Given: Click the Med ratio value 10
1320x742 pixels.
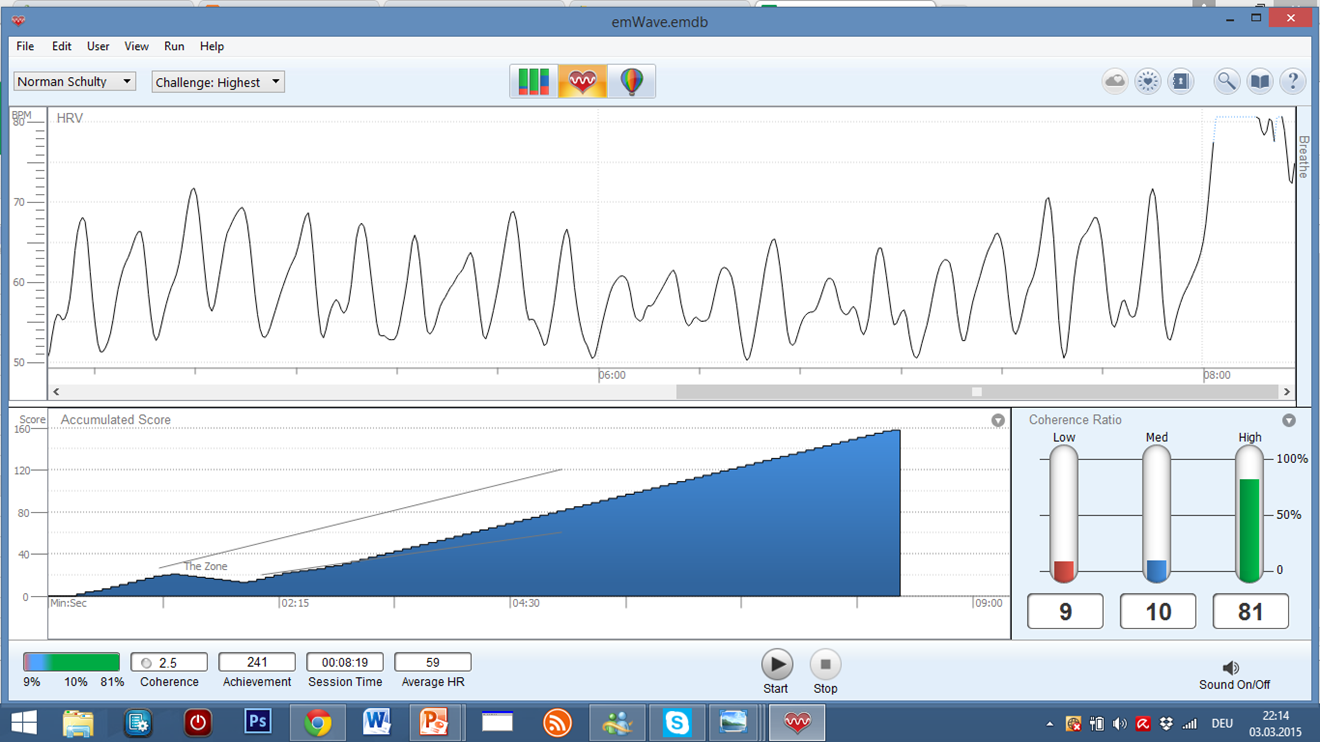Looking at the screenshot, I should (1158, 611).
